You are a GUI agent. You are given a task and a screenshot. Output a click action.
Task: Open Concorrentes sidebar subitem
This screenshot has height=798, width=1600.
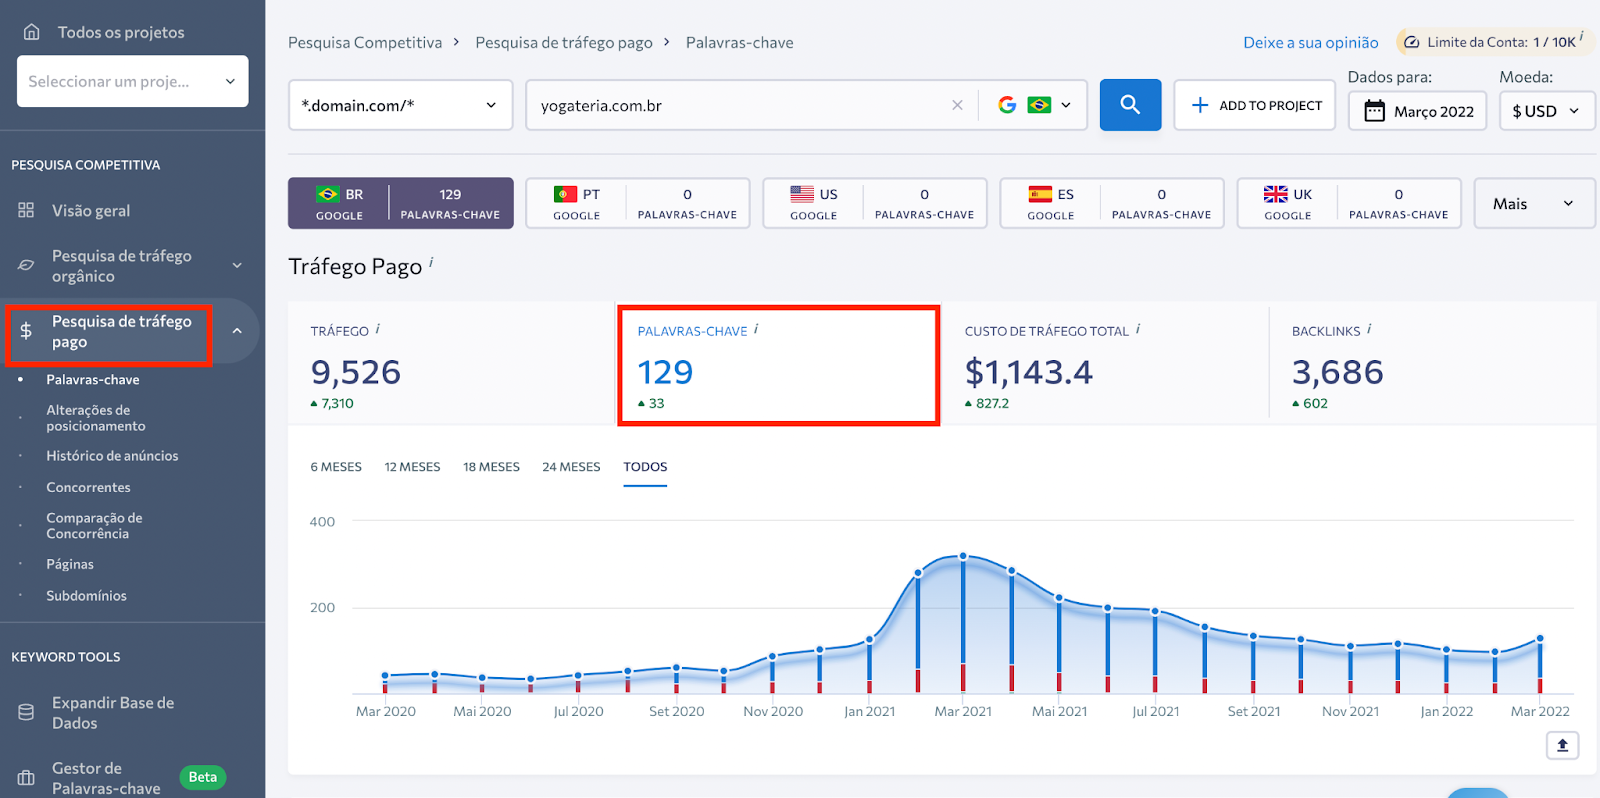pos(88,488)
